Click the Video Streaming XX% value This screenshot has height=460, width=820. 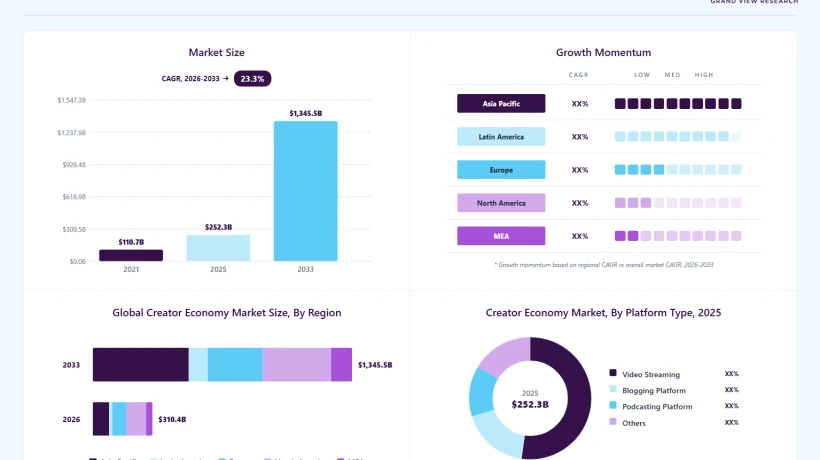coord(731,374)
